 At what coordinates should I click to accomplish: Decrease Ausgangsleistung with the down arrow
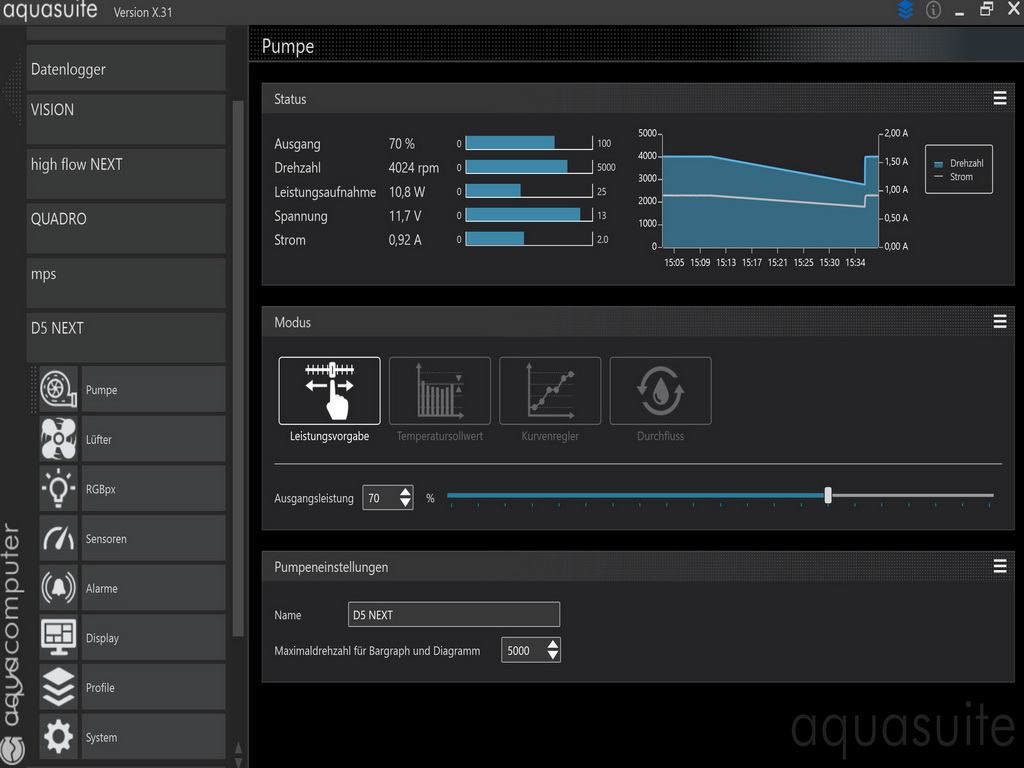tap(406, 503)
